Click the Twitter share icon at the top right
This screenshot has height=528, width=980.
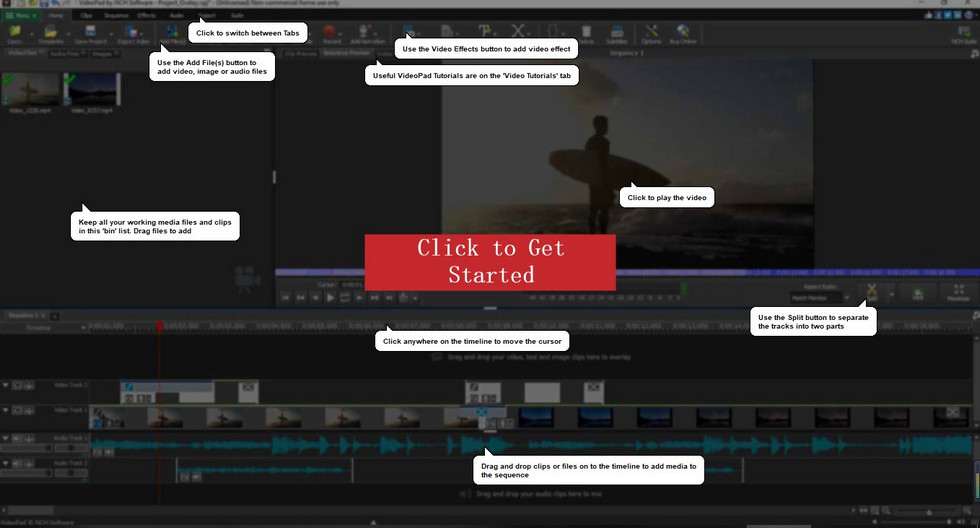[x=949, y=15]
